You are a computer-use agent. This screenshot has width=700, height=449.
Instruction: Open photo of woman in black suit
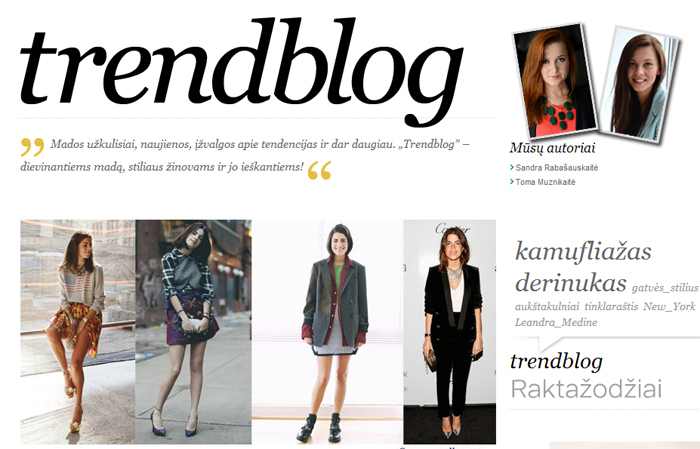point(450,331)
